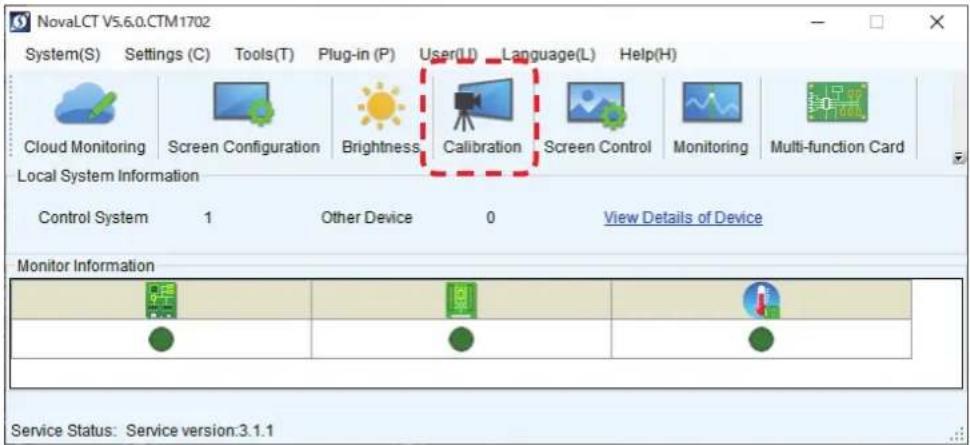The height and width of the screenshot is (445, 970).
Task: Open the Help(H) menu
Action: click(x=648, y=54)
